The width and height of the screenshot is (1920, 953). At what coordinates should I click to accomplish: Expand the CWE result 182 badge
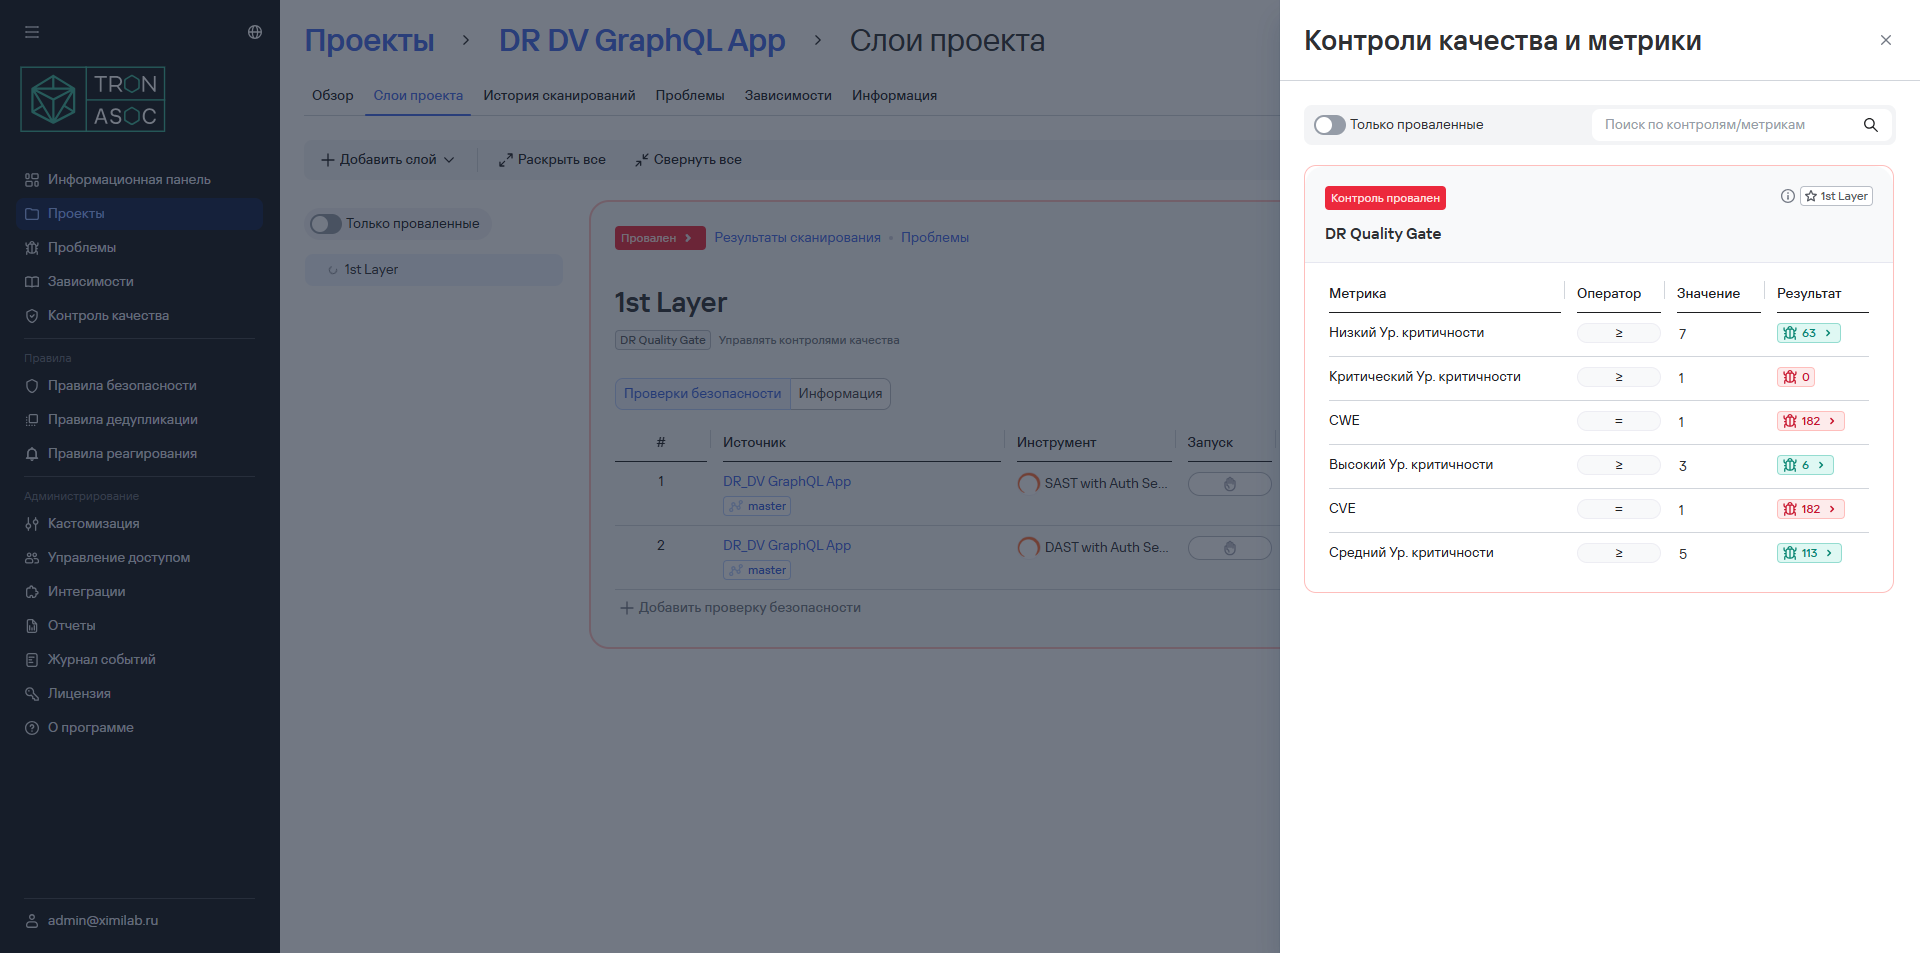1810,421
